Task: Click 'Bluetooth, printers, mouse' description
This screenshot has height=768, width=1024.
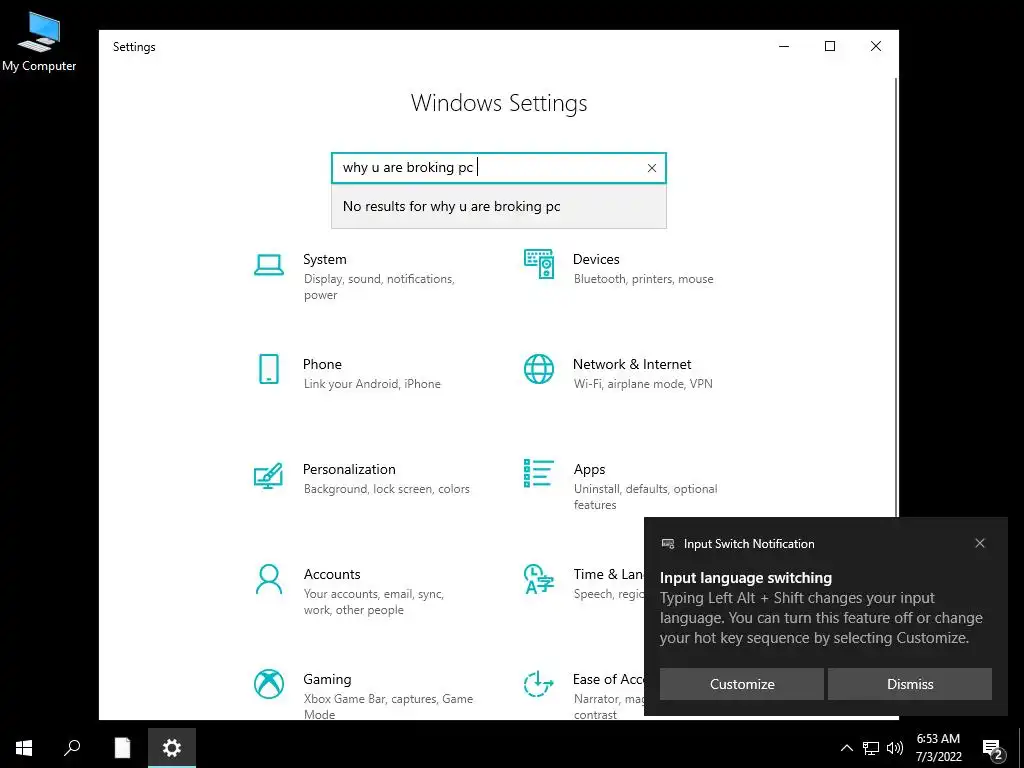Action: [643, 279]
